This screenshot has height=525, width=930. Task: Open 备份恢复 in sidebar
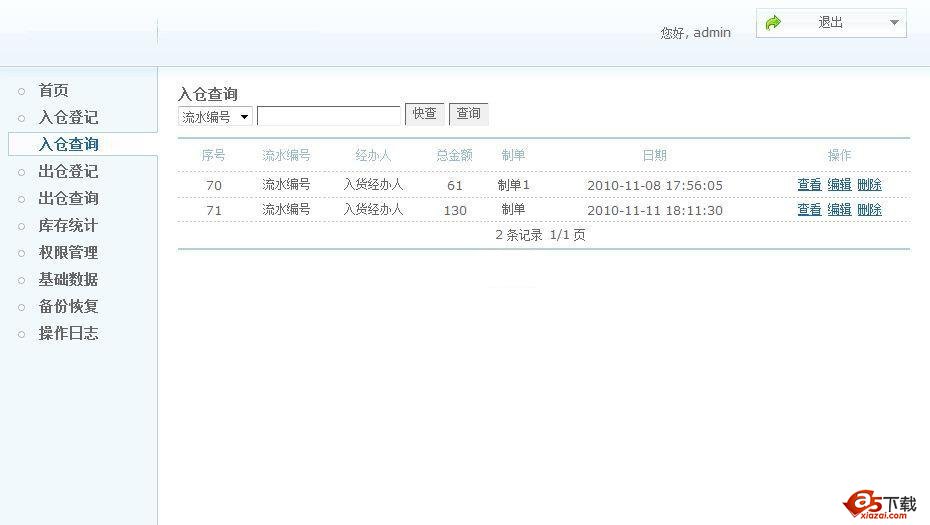click(68, 306)
